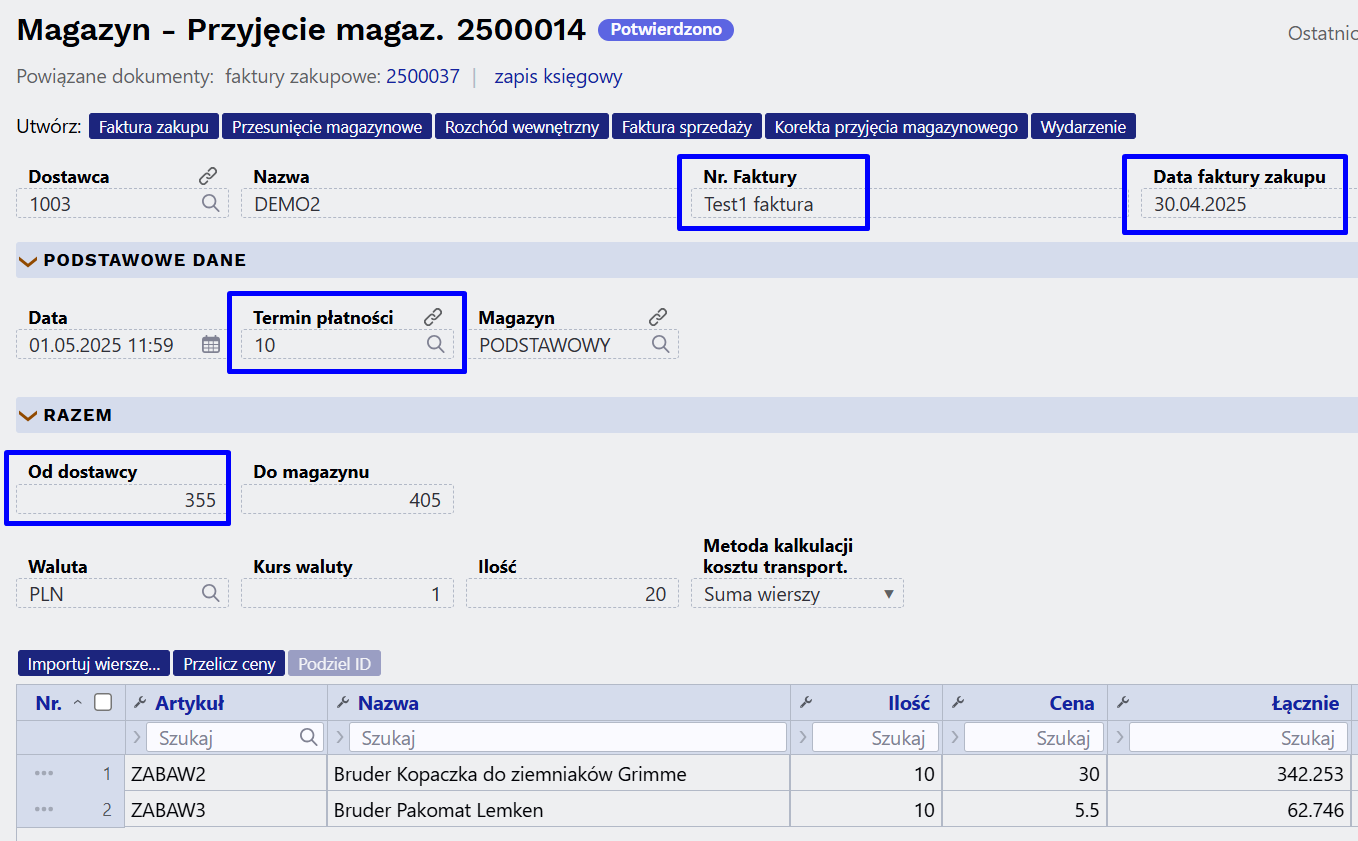Click the Łącznie column search box
Screen dimensions: 1358x841
coord(1238,738)
